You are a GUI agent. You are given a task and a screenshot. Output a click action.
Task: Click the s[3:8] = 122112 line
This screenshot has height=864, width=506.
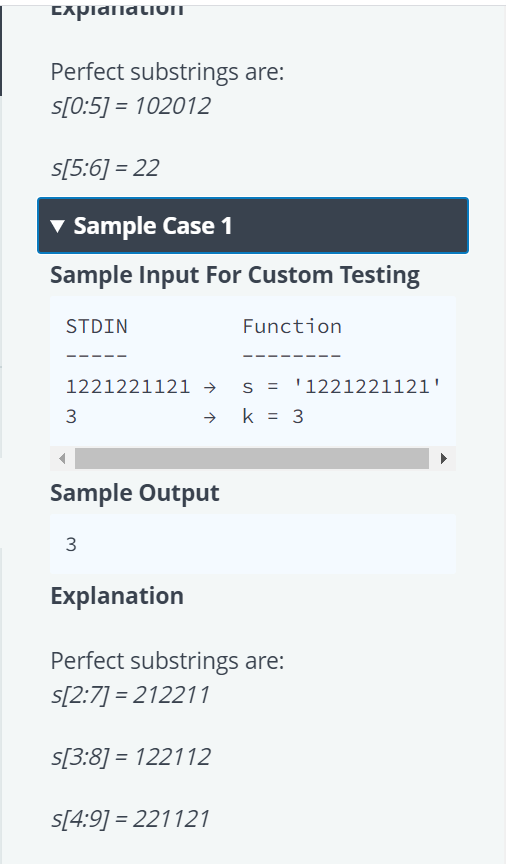pos(131,757)
